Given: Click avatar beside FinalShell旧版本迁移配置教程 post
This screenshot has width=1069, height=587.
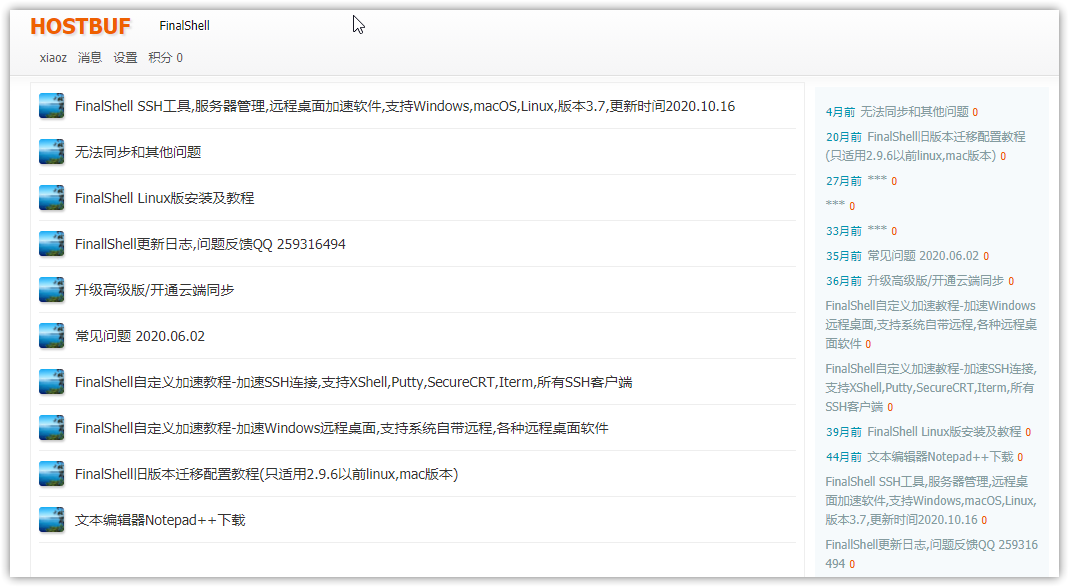Looking at the screenshot, I should pyautogui.click(x=52, y=474).
